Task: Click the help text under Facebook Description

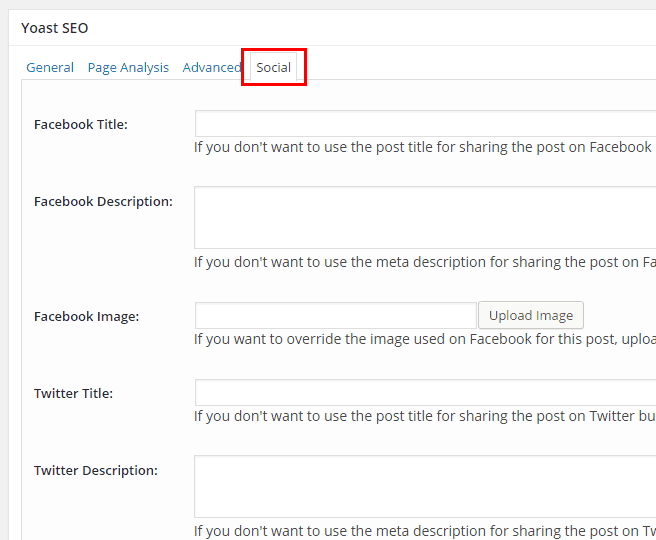Action: [x=424, y=262]
